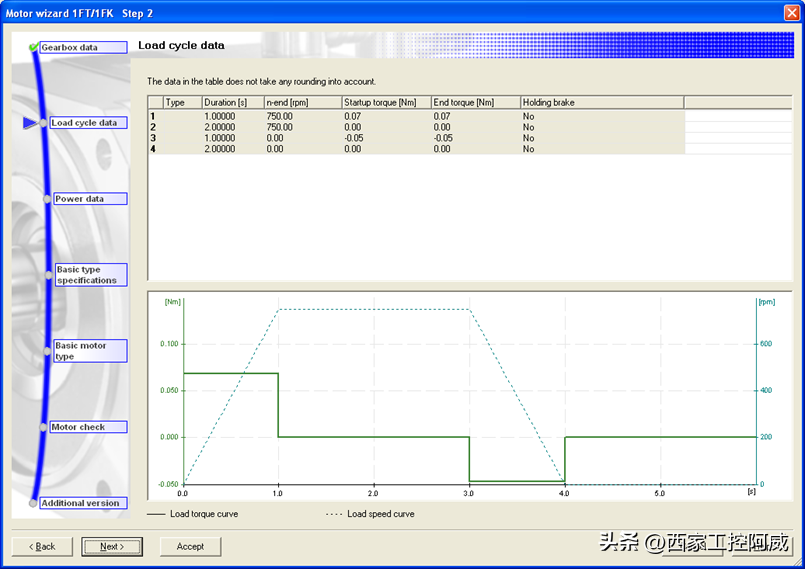
Task: Click the Holding brake column header
Action: 600,102
